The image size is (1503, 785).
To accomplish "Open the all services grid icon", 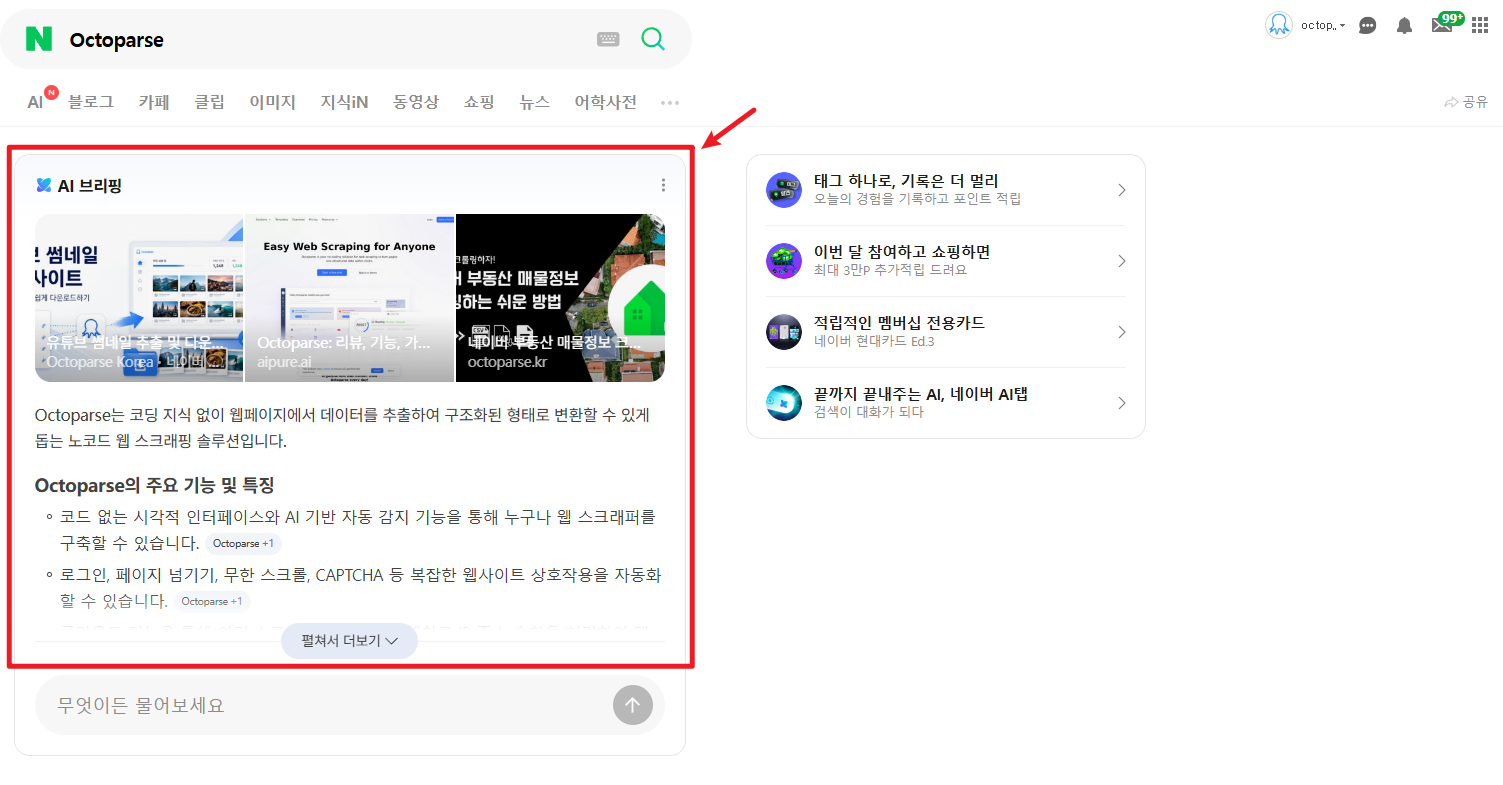I will (x=1480, y=25).
